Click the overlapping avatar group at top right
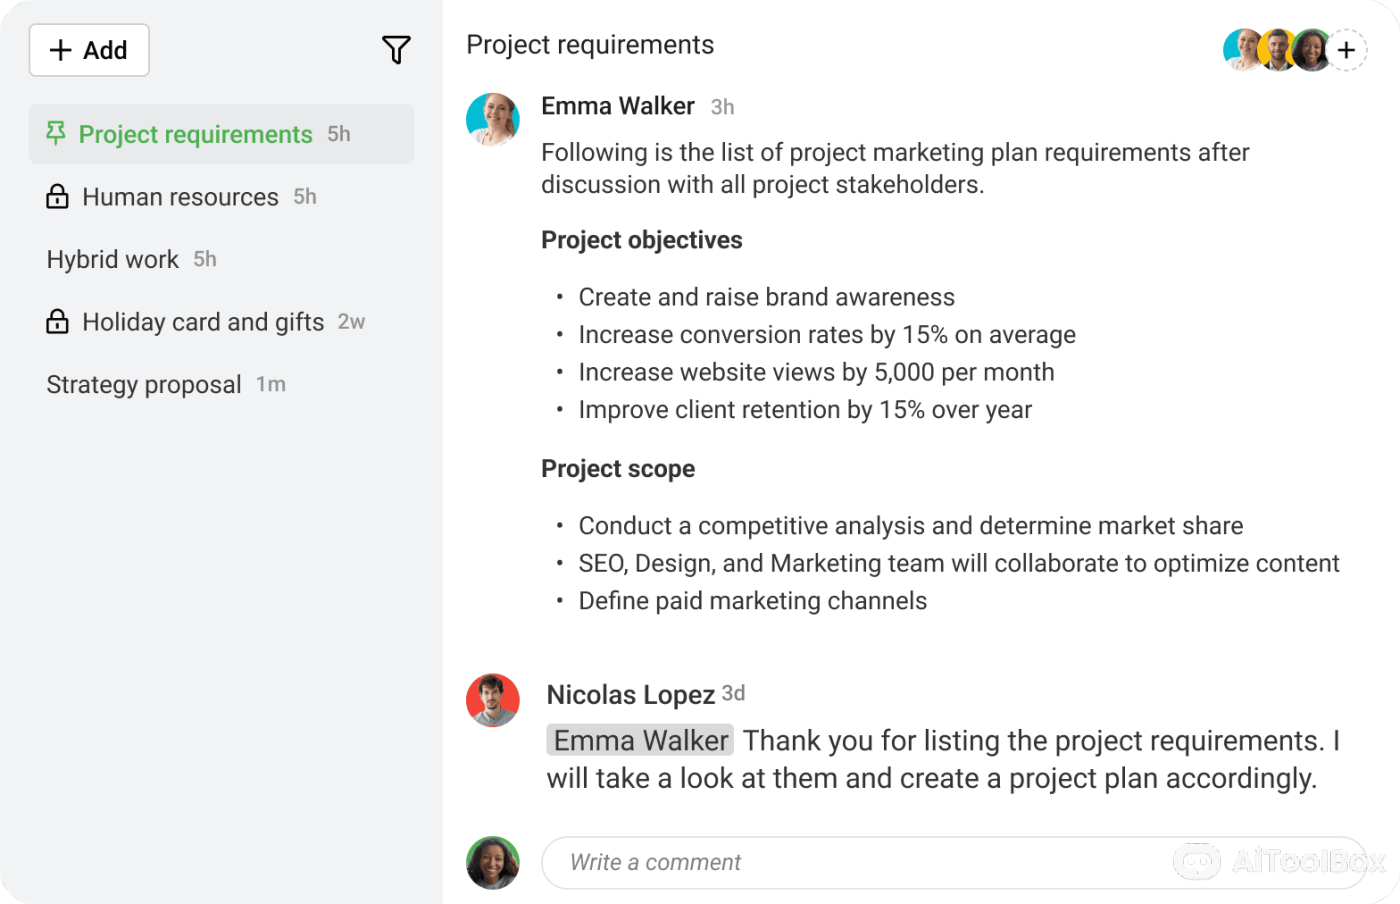This screenshot has width=1400, height=904. coord(1277,49)
